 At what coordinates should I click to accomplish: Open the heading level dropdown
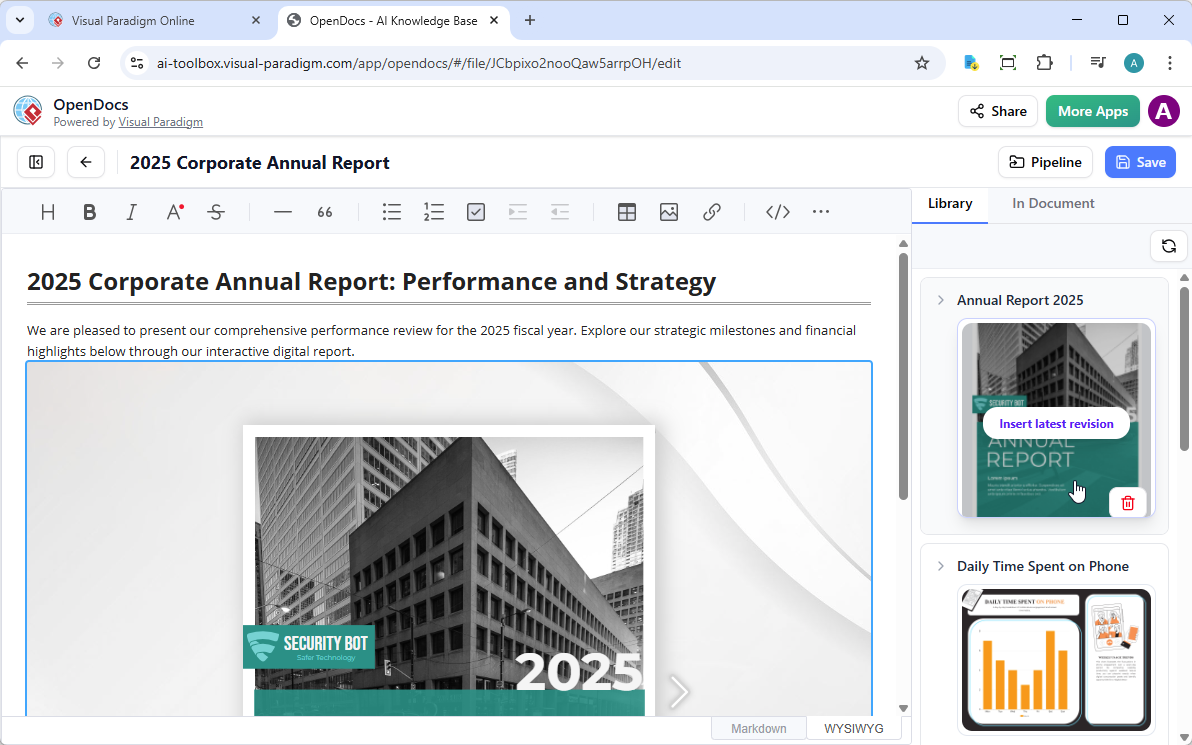pos(48,212)
